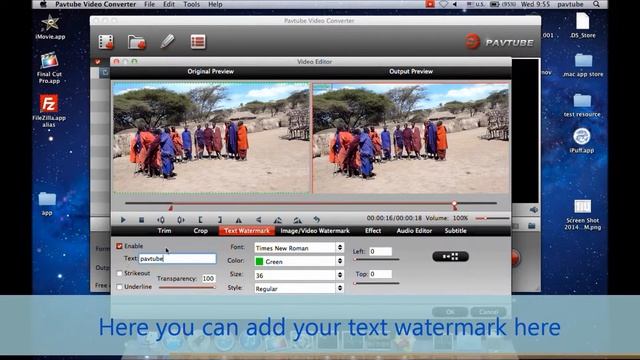Switch to the Effect tab
Viewport: 640px width, 360px height.
(x=373, y=231)
